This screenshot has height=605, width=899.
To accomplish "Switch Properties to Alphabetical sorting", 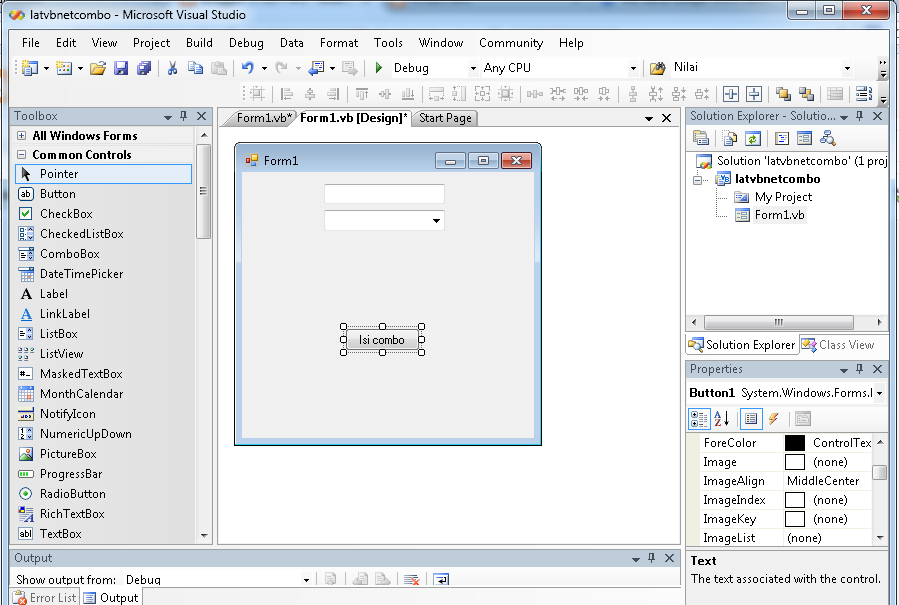I will pos(720,418).
